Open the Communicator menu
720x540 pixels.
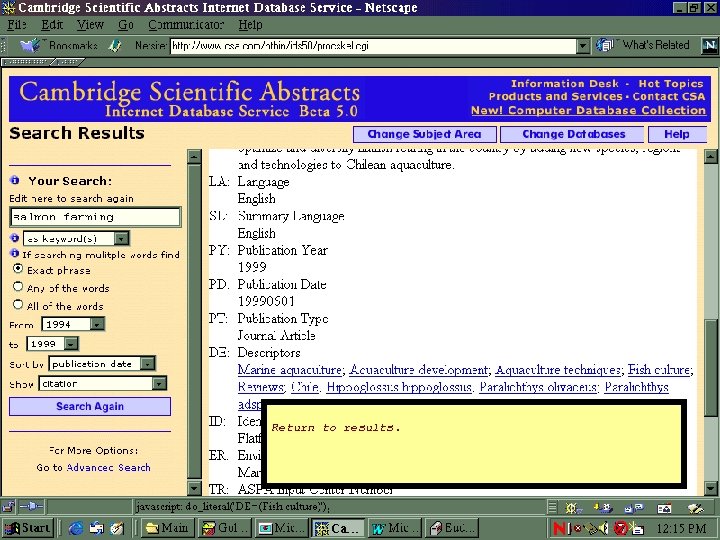point(186,25)
